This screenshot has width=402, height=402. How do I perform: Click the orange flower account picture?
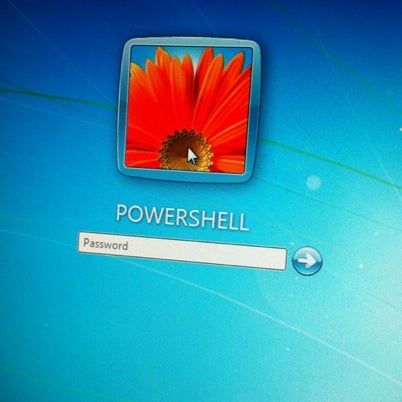click(x=189, y=109)
